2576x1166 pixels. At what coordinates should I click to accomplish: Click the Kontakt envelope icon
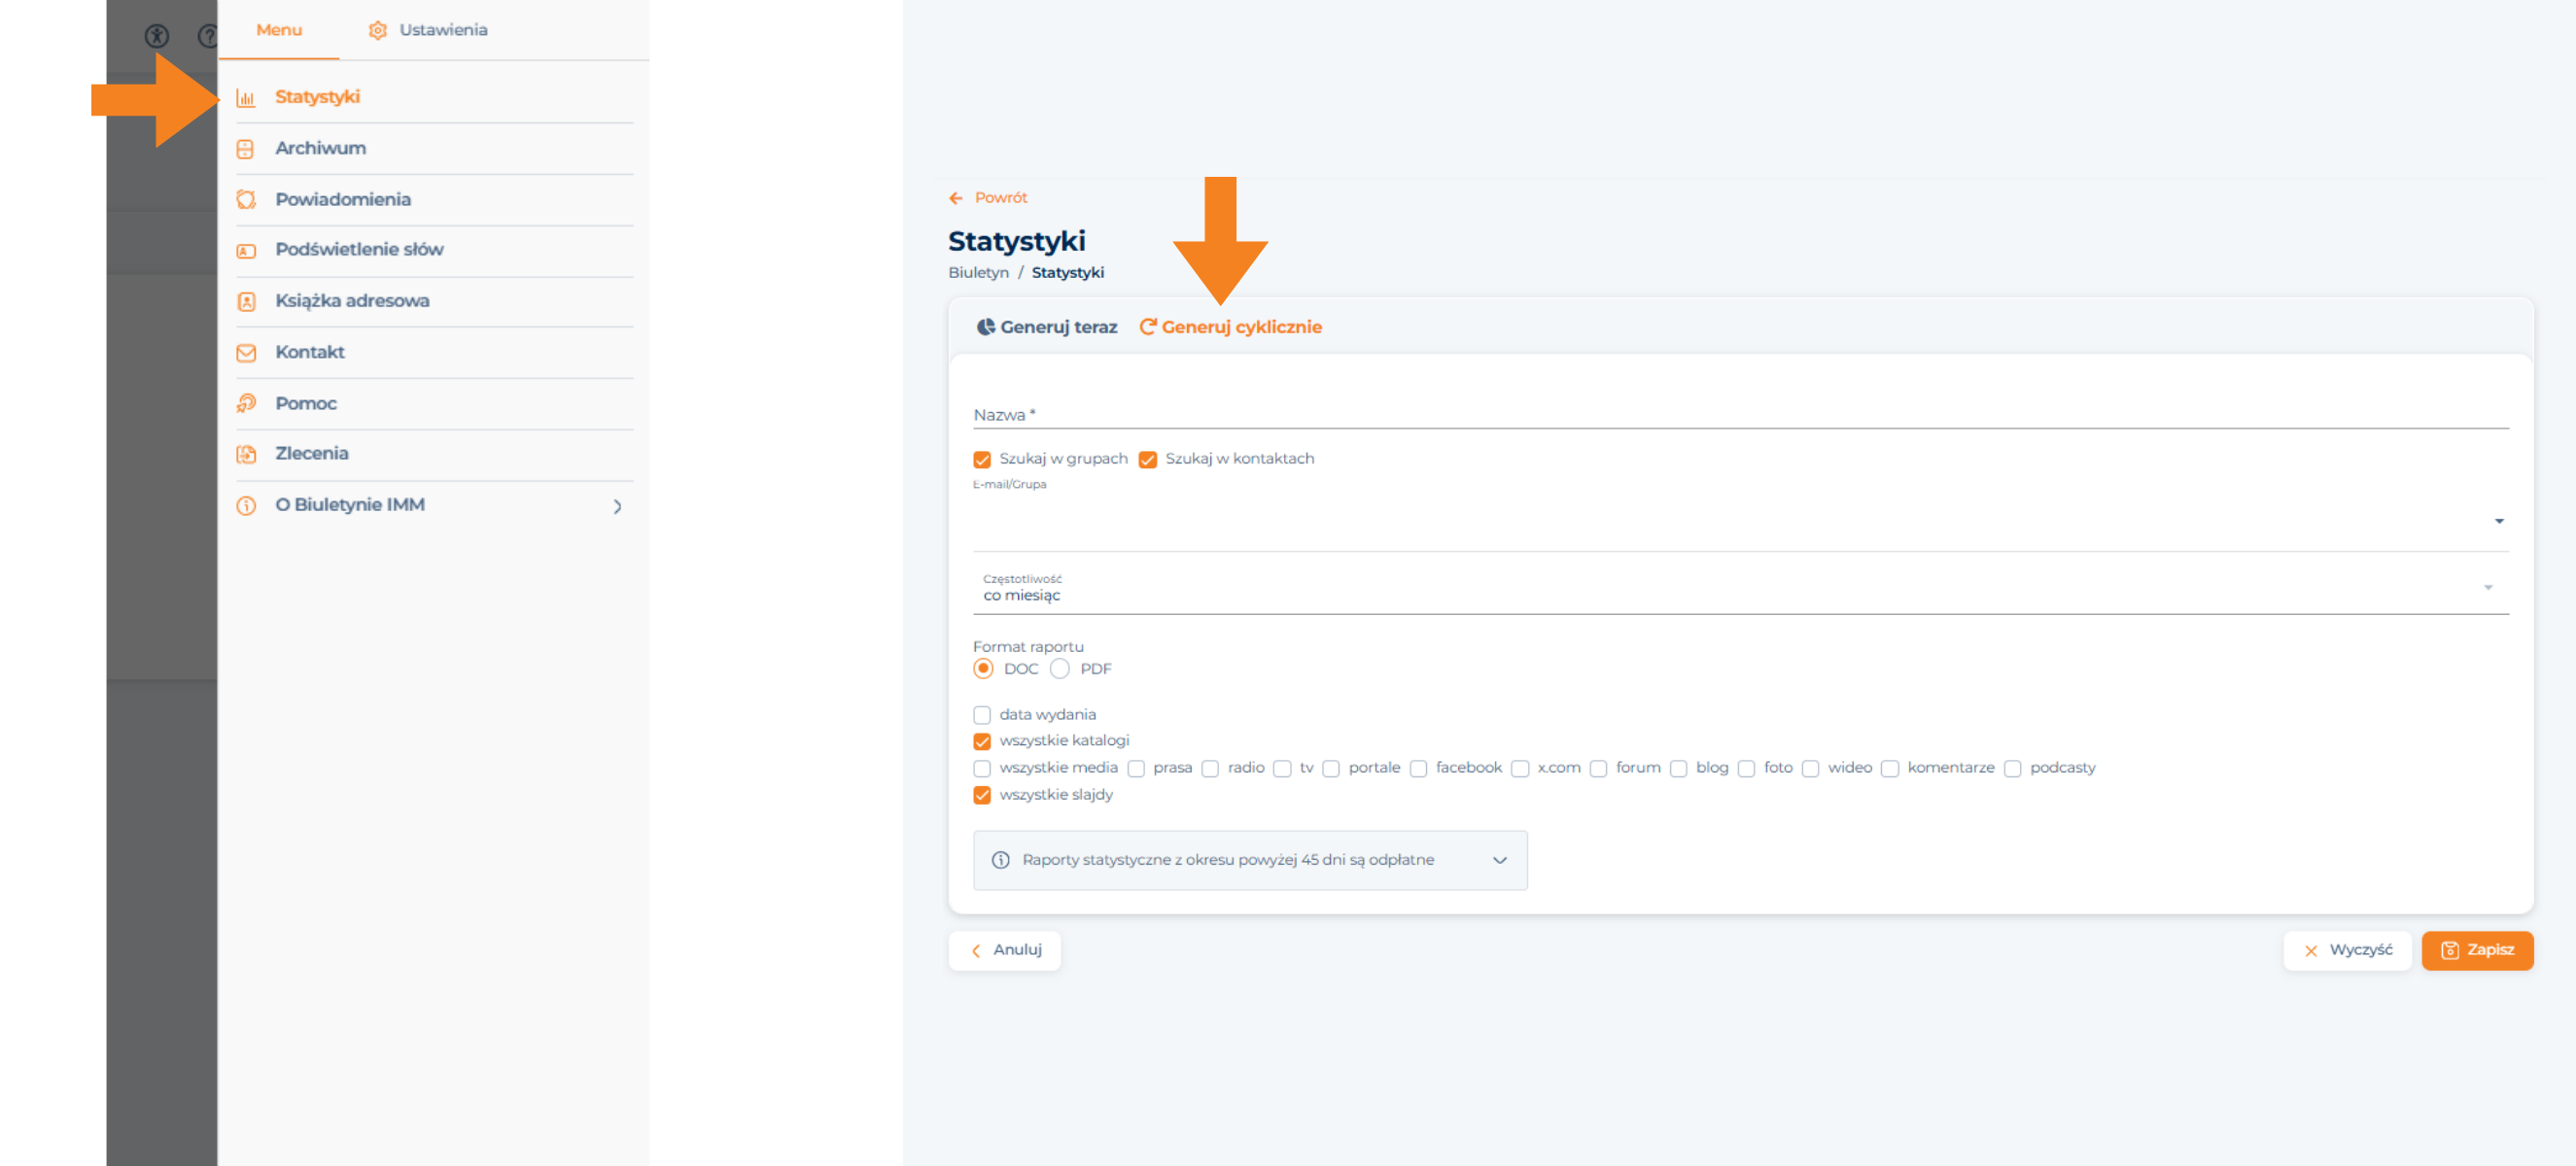coord(245,353)
